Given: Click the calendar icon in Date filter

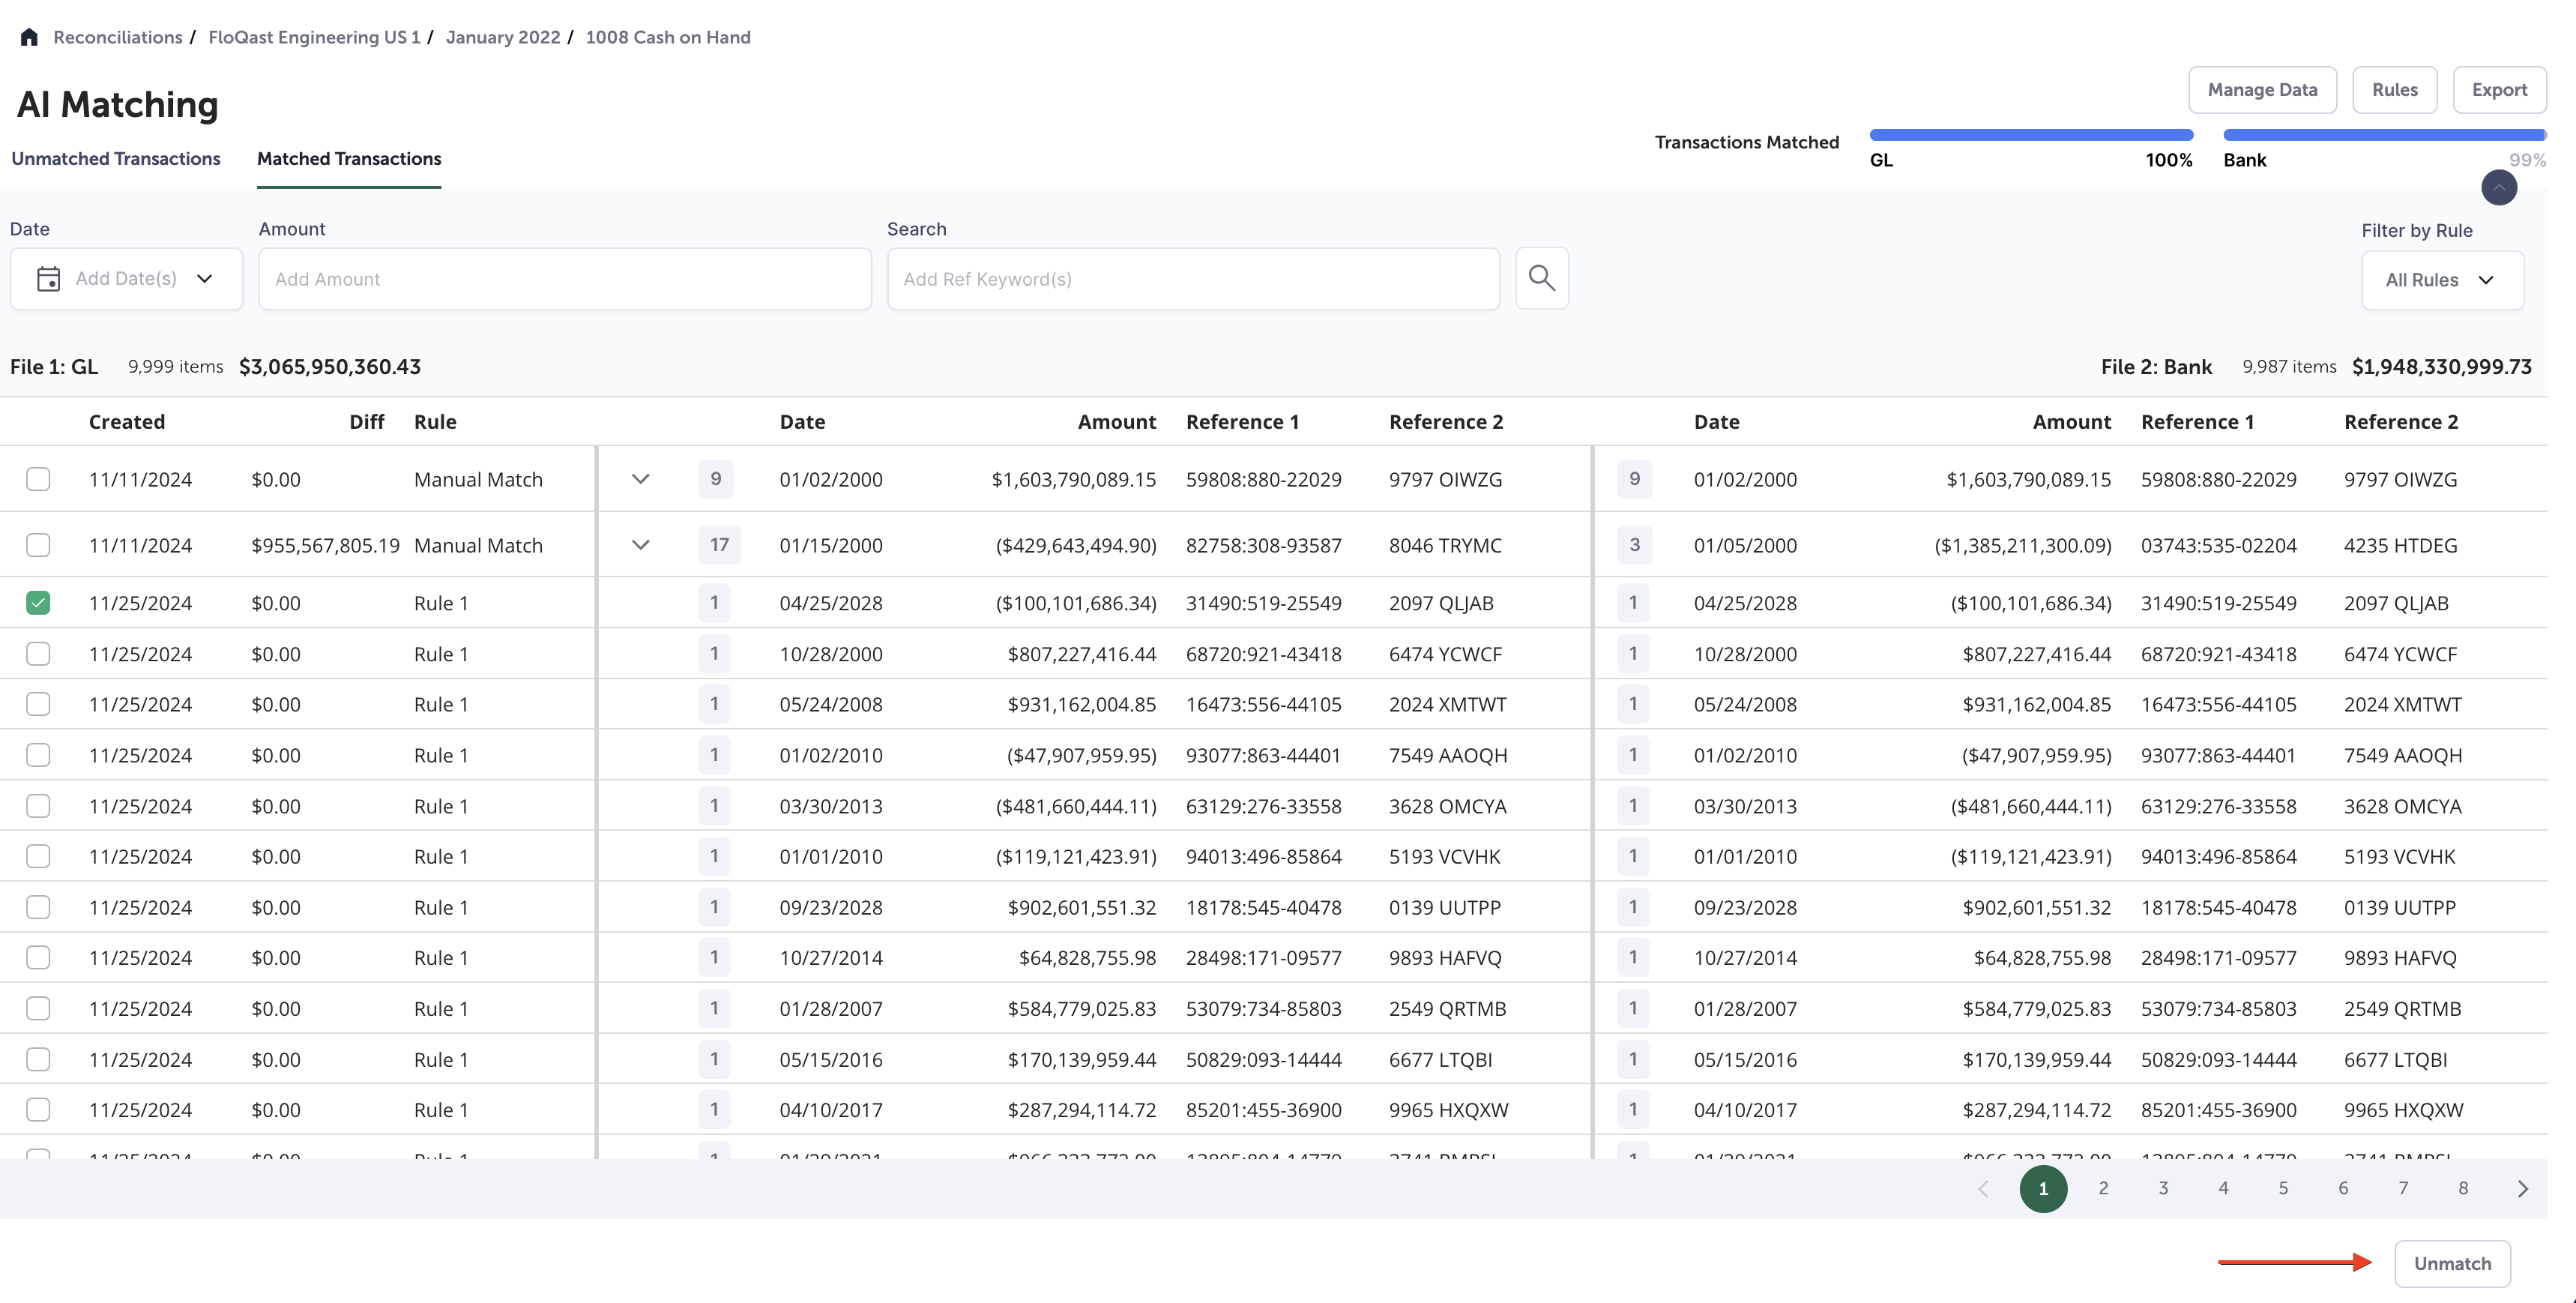Looking at the screenshot, I should (48, 278).
